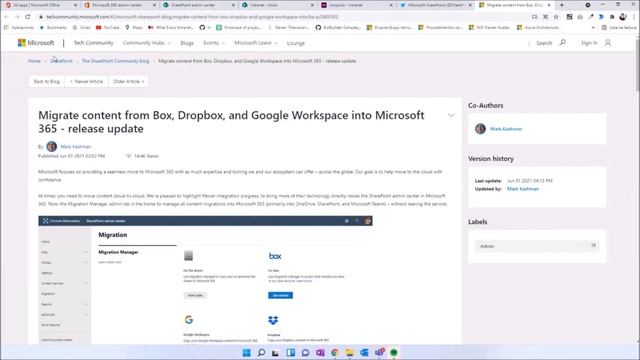The image size is (640, 360).
Task: Open the Windows Start menu
Action: [x=247, y=353]
